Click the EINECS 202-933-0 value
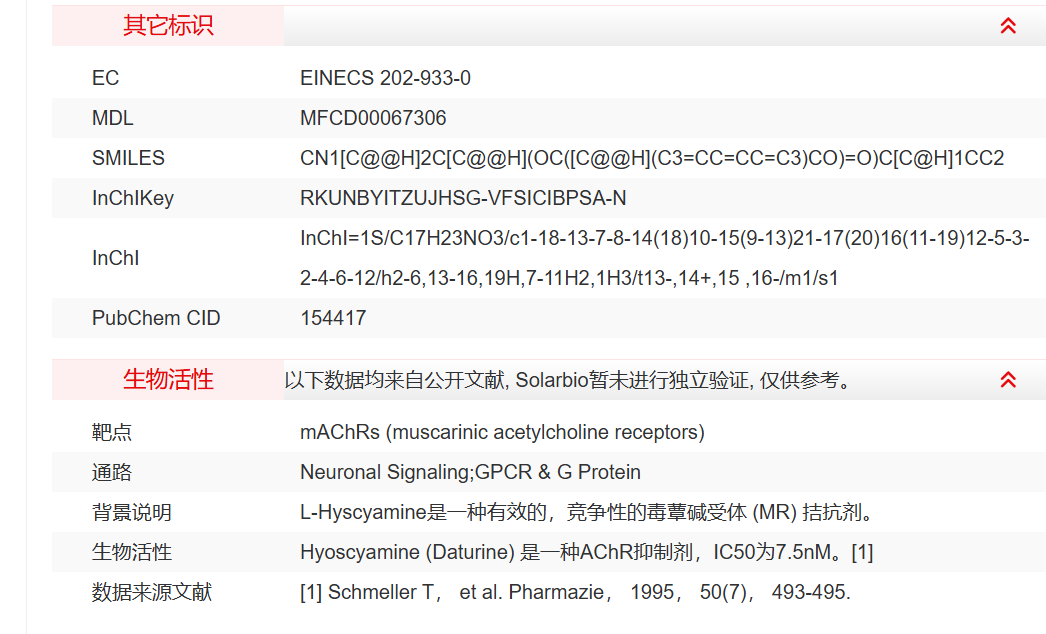 [385, 78]
